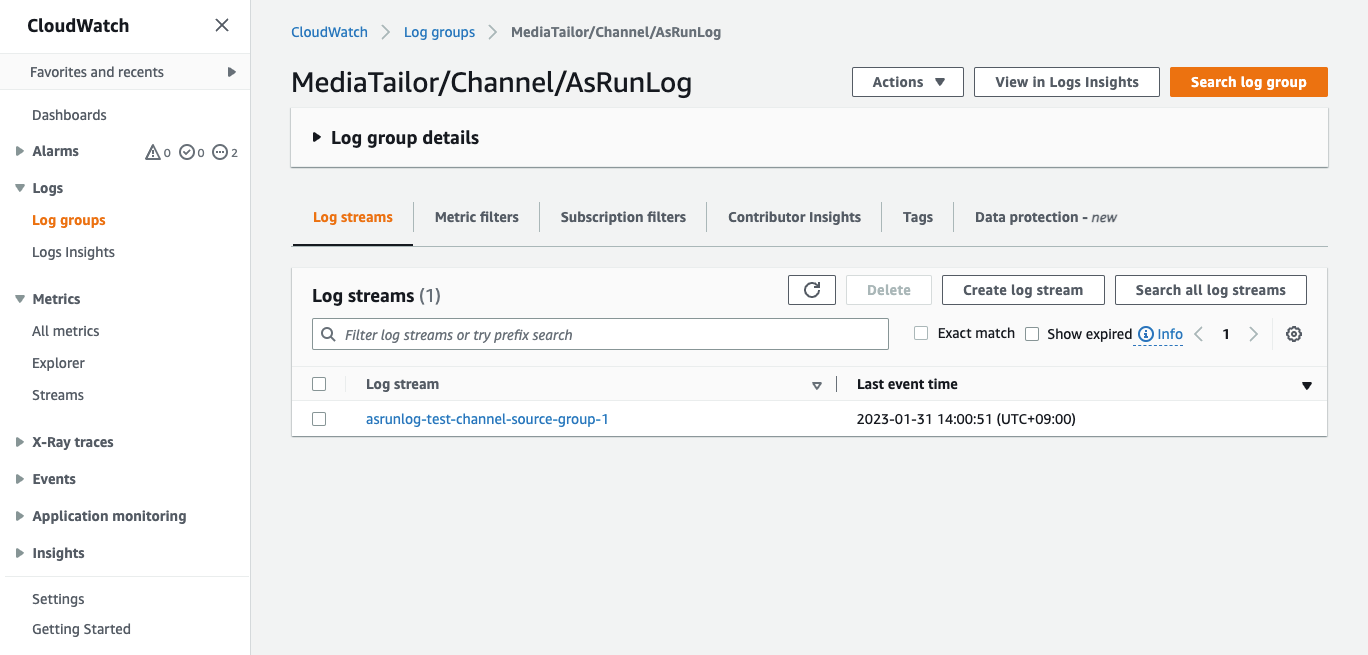This screenshot has width=1368, height=655.
Task: Collapse the Logs section
Action: 19,188
